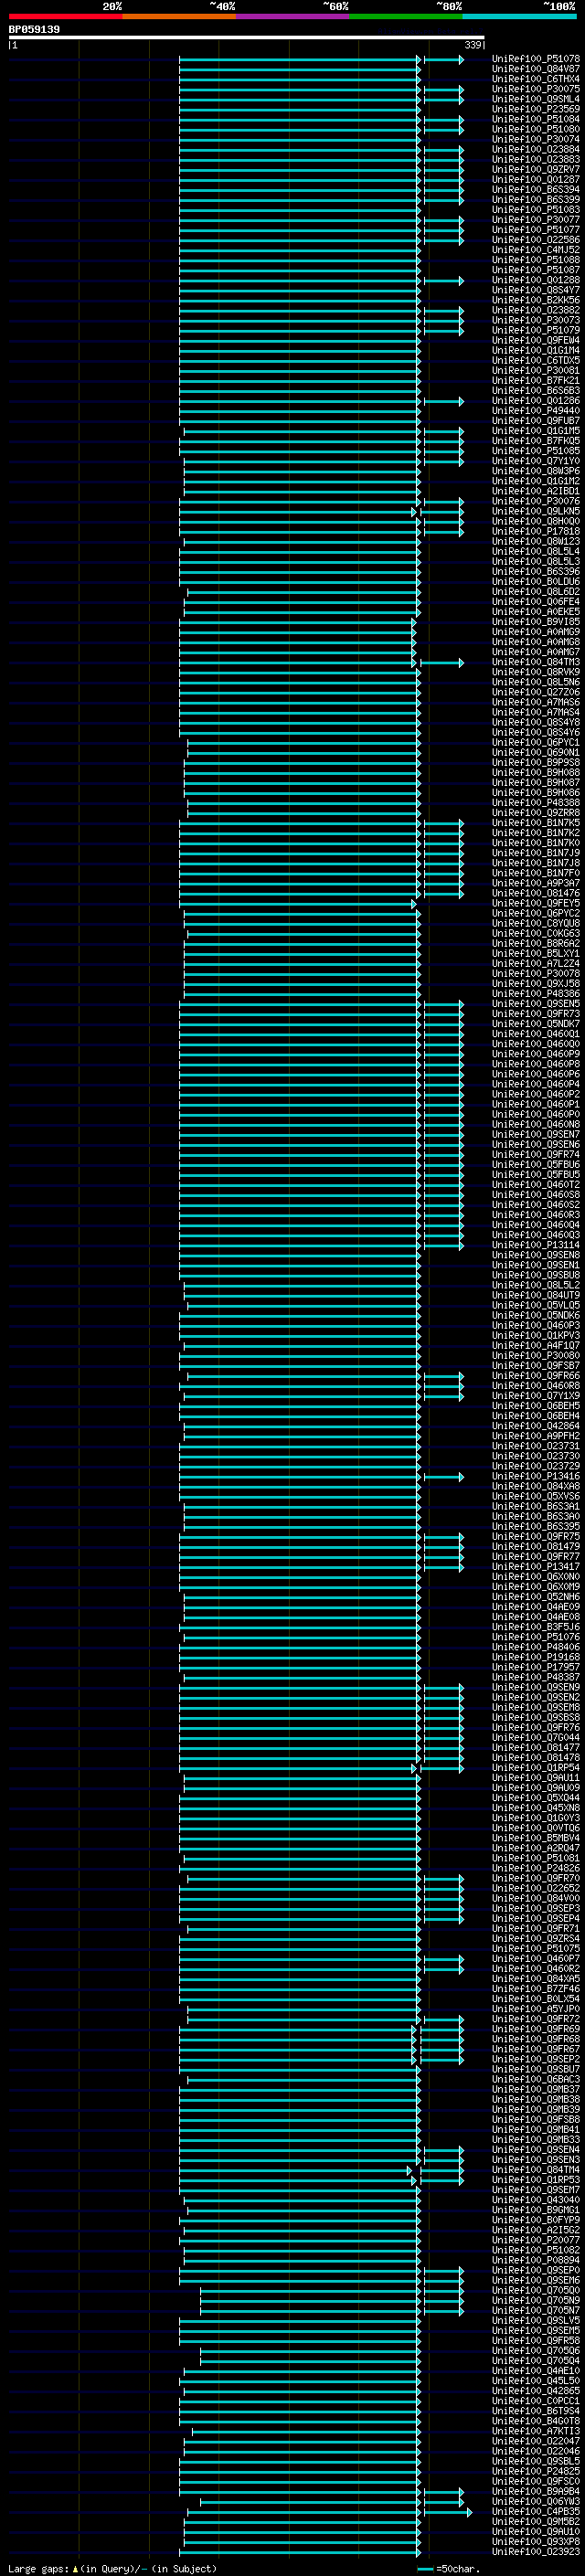Select row UniRef100_Q9FUB7
Image resolution: width=585 pixels, height=2576 pixels.
[x=536, y=421]
